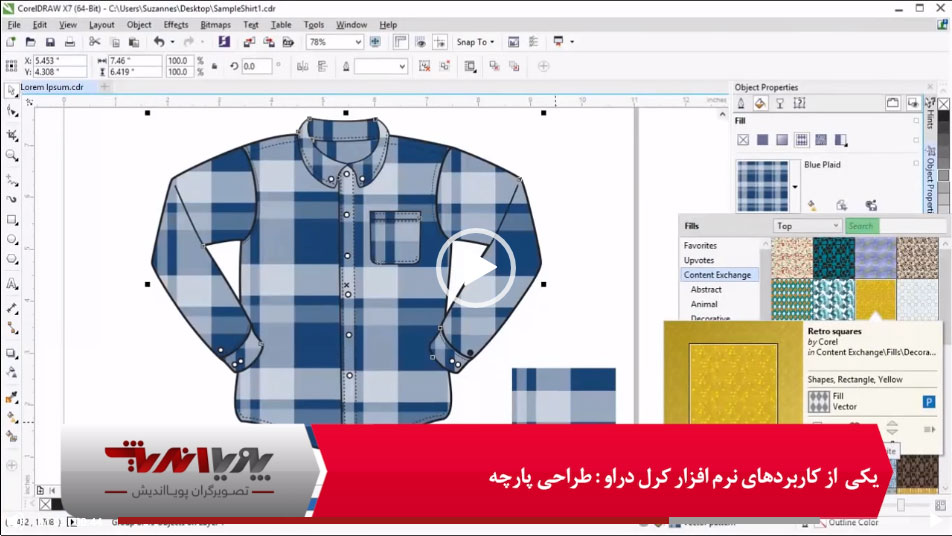Click the Blue Plaid preview swatch
952x536 pixels.
(763, 186)
